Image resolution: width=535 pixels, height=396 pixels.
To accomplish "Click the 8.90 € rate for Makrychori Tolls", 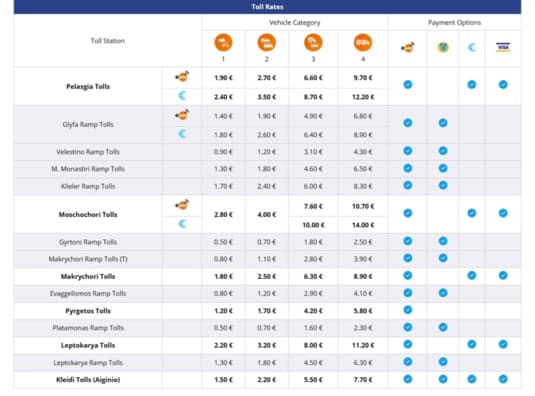I will tap(363, 277).
